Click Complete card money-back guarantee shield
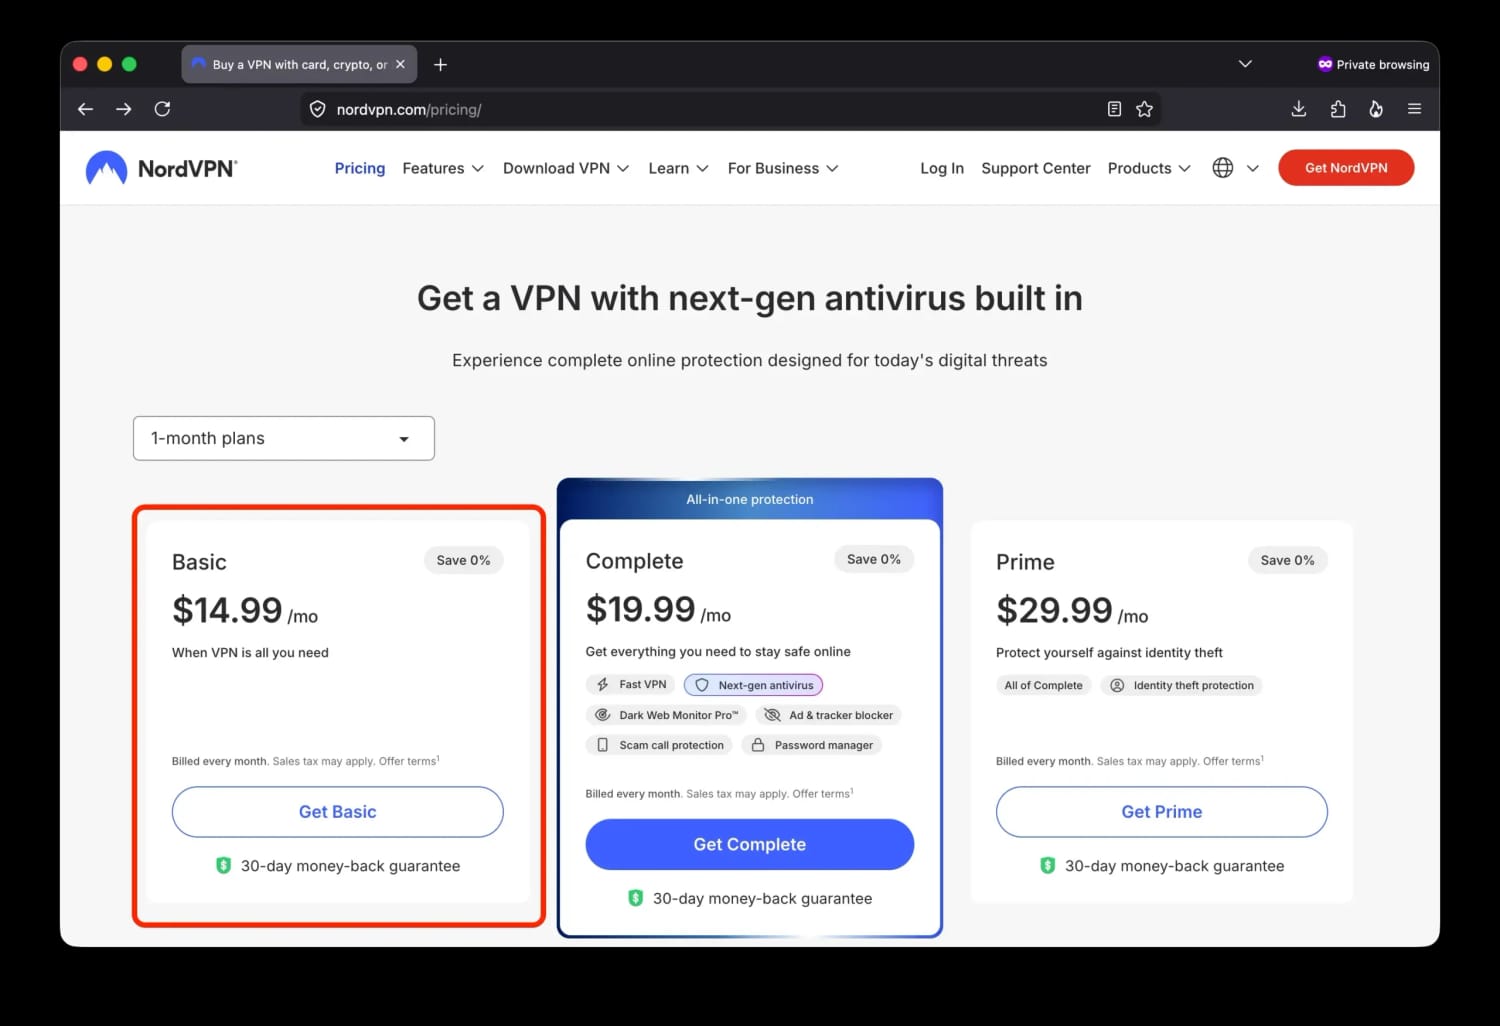The image size is (1500, 1026). pyautogui.click(x=635, y=898)
